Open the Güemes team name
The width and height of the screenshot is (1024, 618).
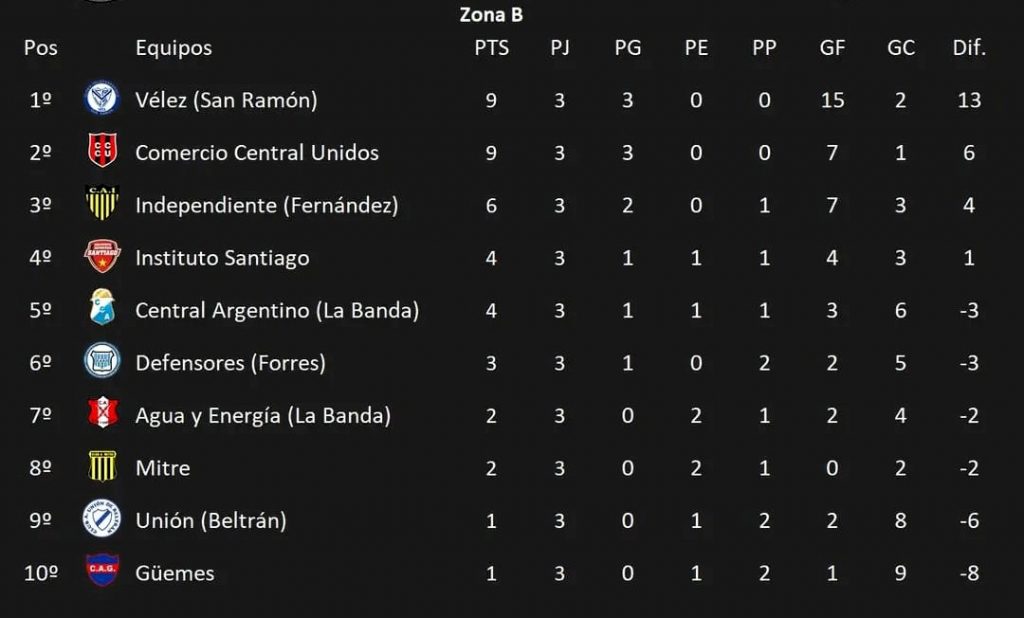(x=175, y=573)
